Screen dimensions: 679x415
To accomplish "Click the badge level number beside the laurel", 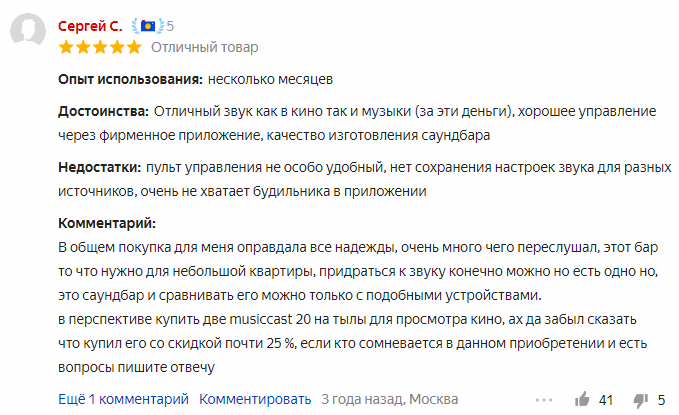I will pyautogui.click(x=170, y=26).
